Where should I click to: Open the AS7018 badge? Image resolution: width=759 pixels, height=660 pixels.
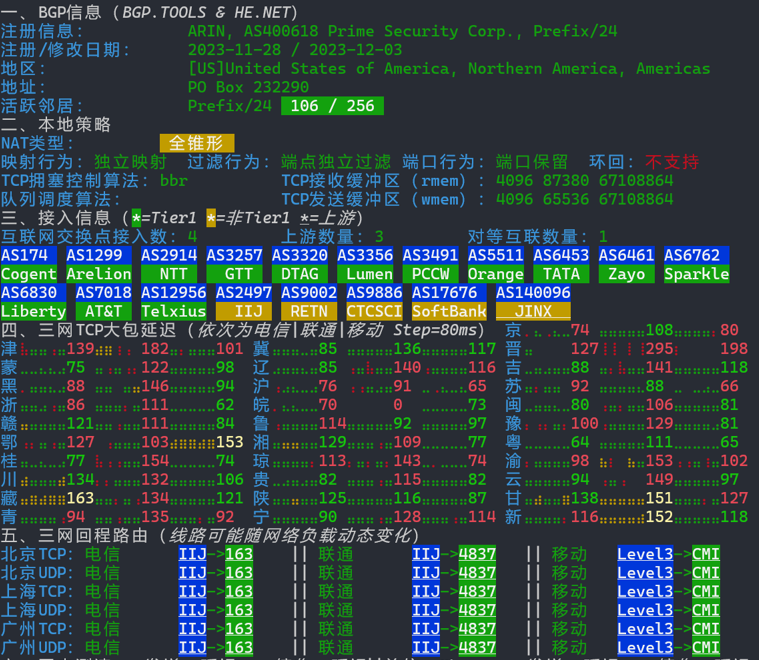[x=103, y=293]
